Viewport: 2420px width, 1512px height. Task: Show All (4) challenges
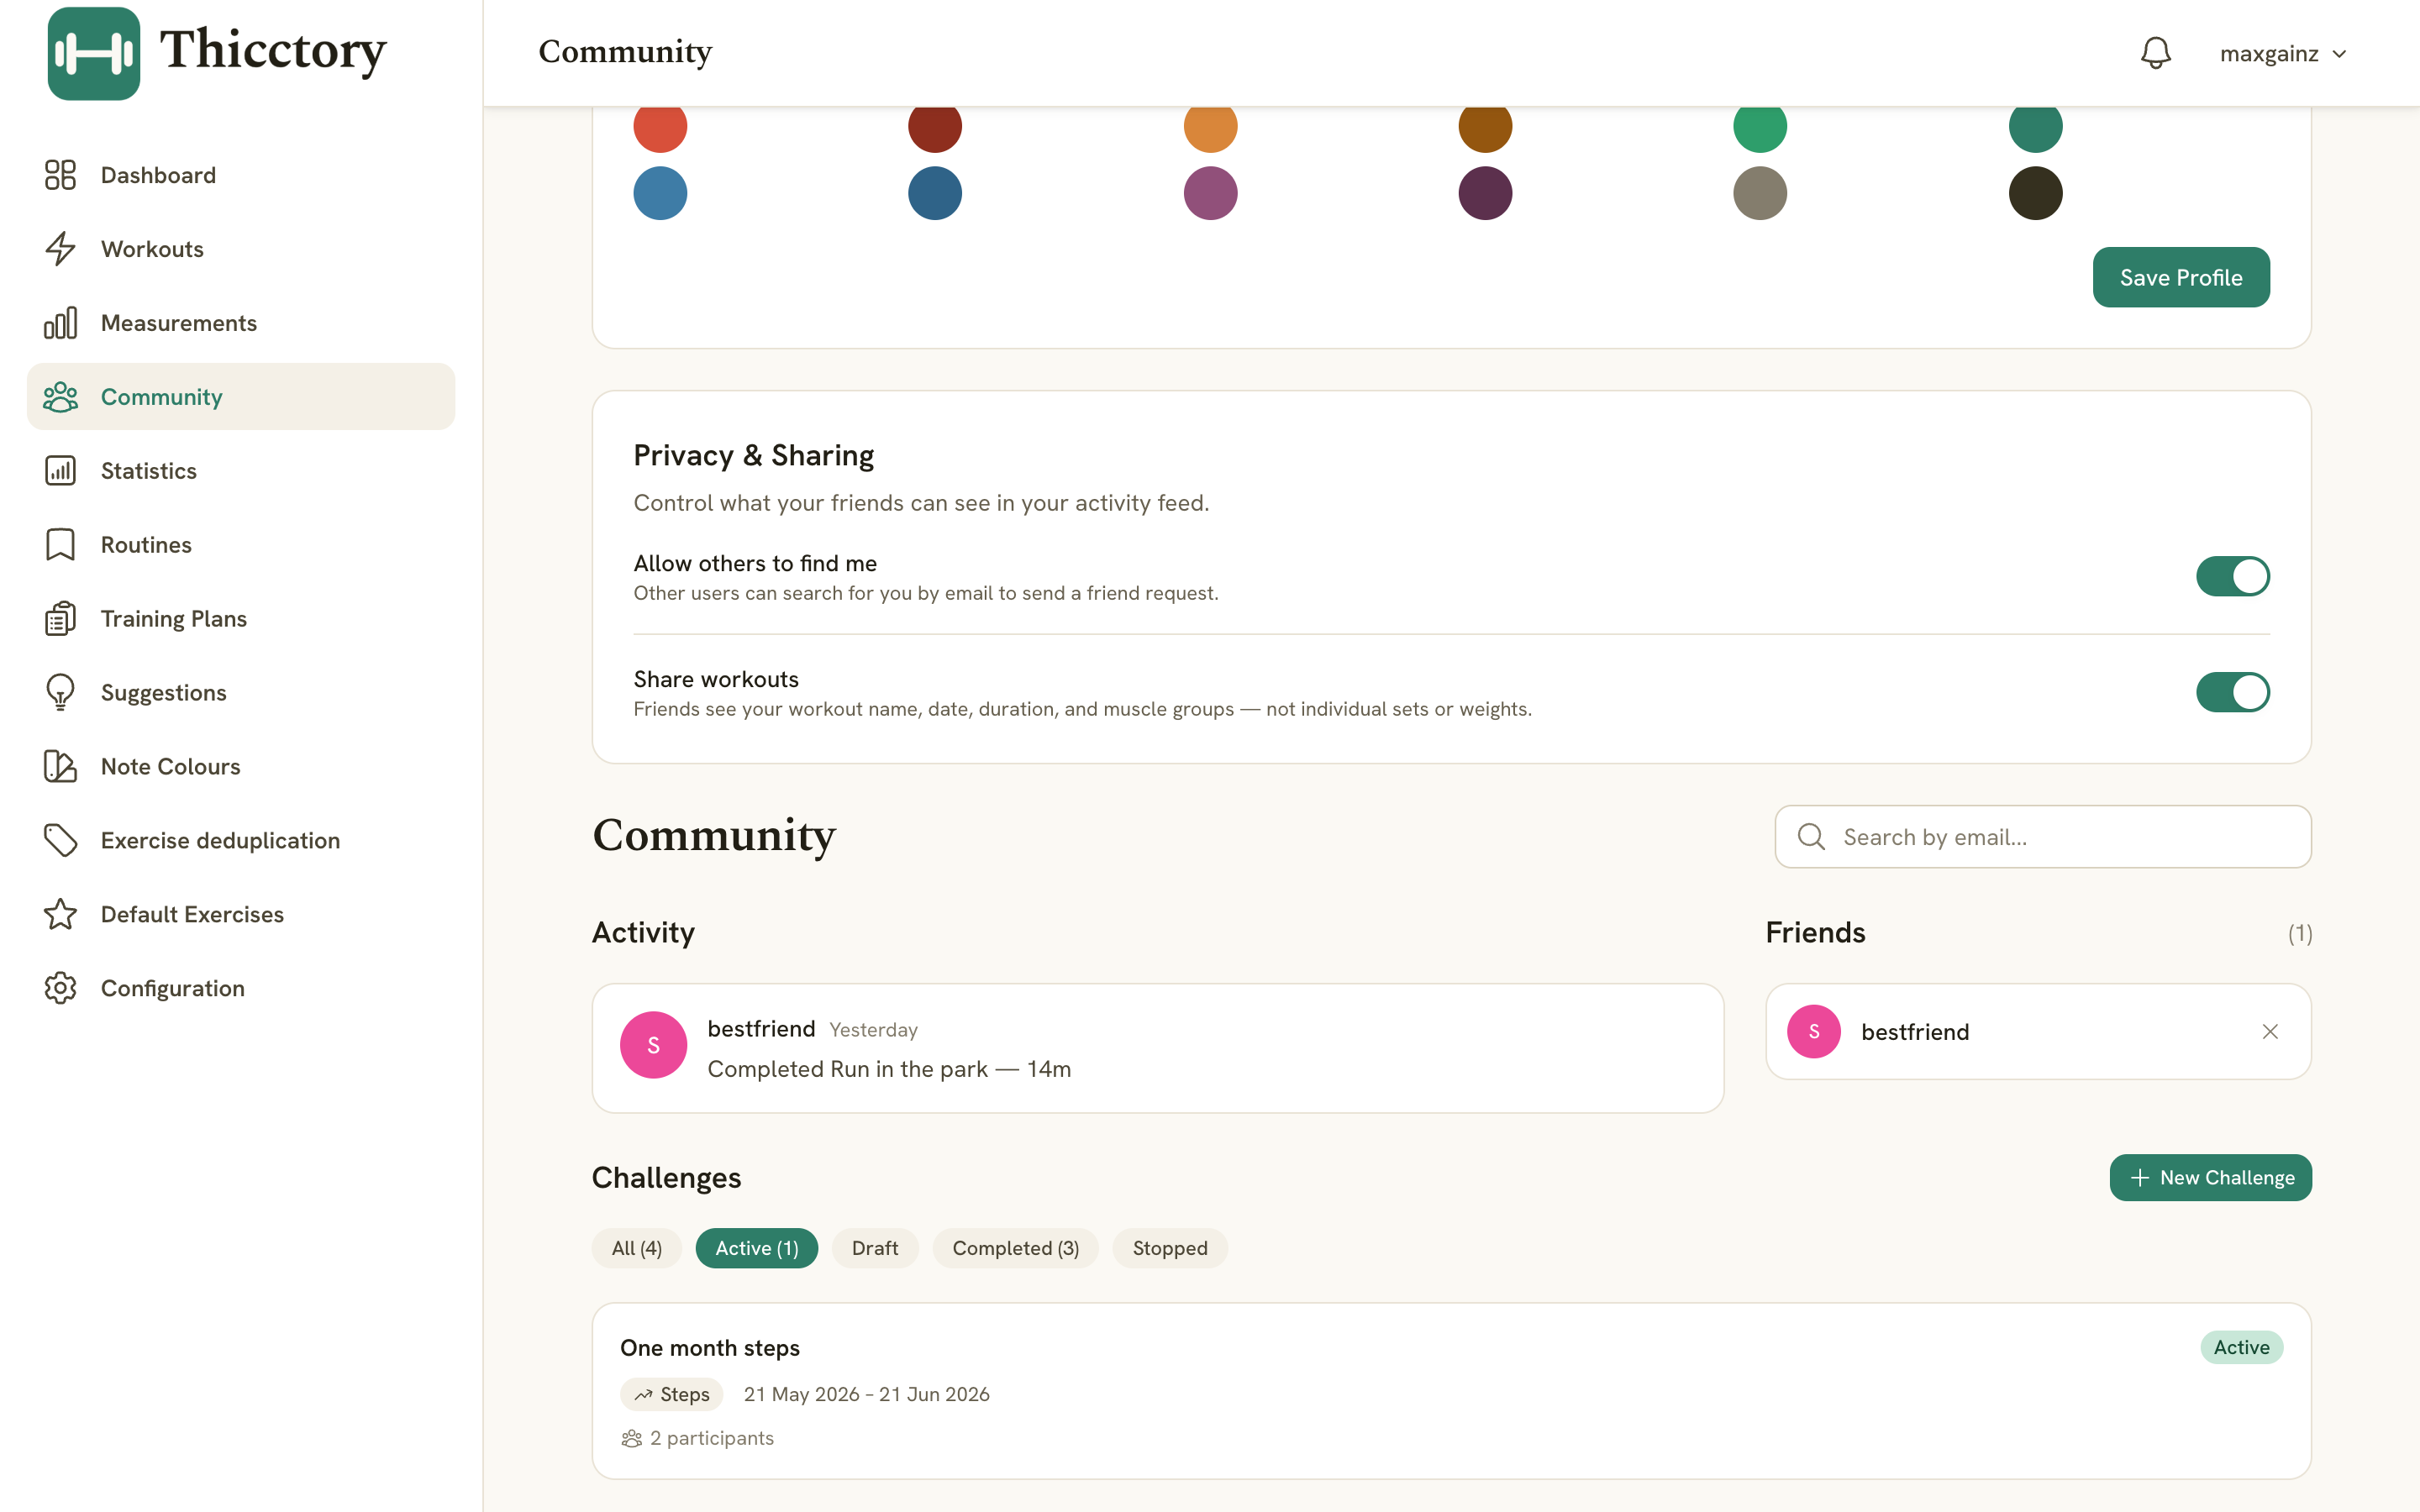click(636, 1248)
